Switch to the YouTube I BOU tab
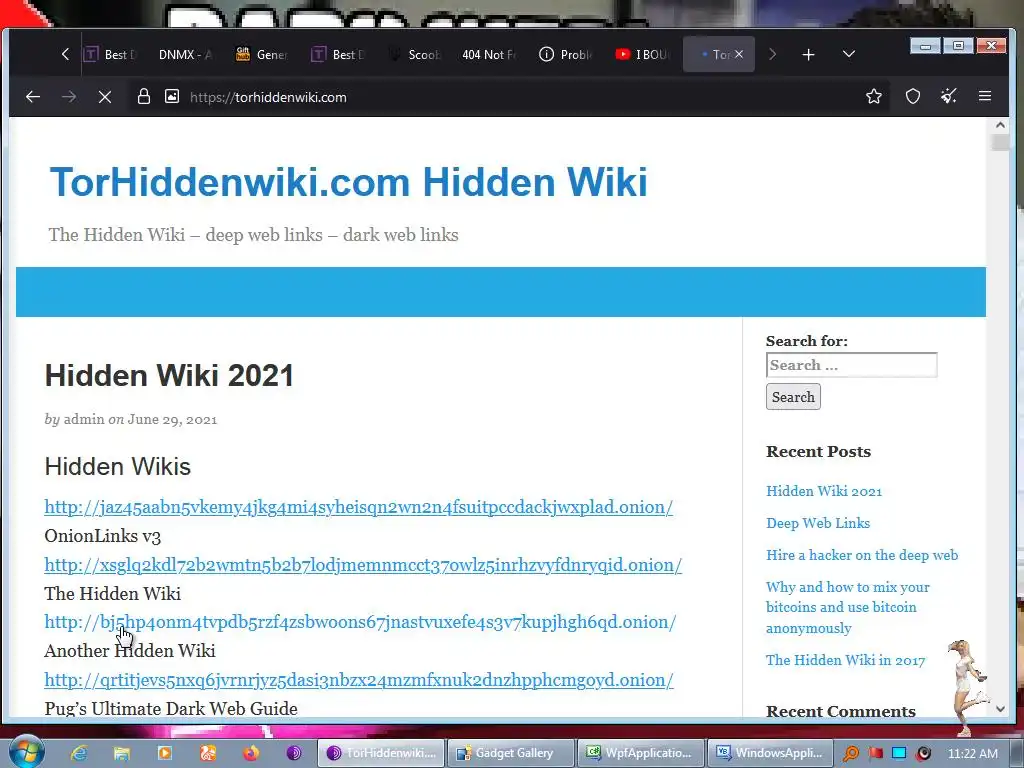This screenshot has width=1024, height=768. (x=643, y=54)
